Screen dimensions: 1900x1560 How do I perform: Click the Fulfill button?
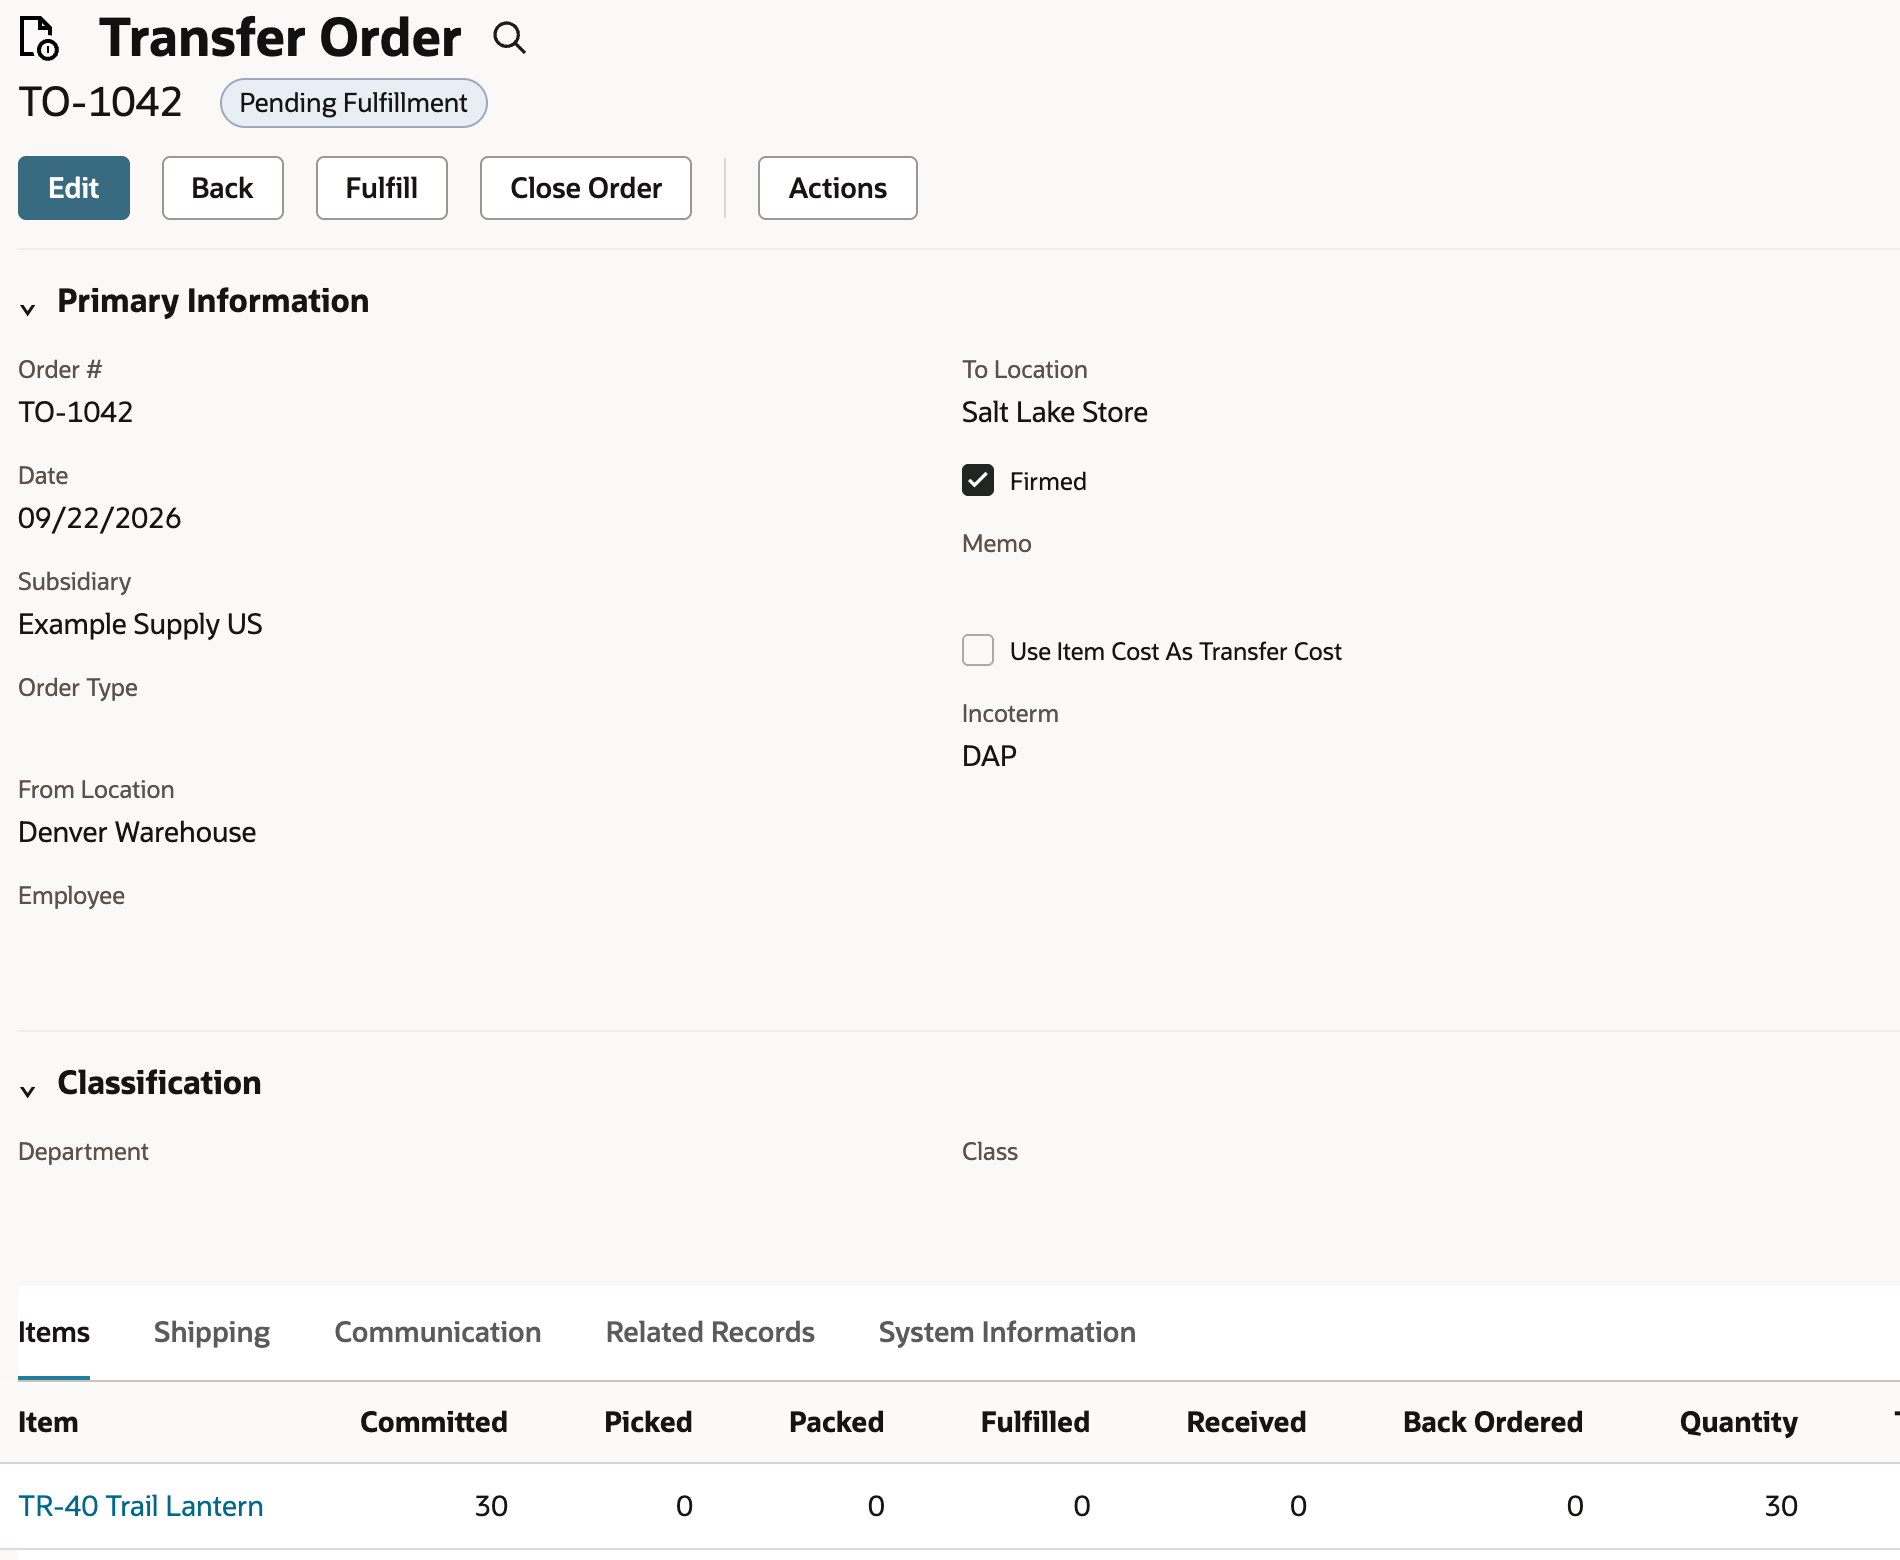point(382,188)
